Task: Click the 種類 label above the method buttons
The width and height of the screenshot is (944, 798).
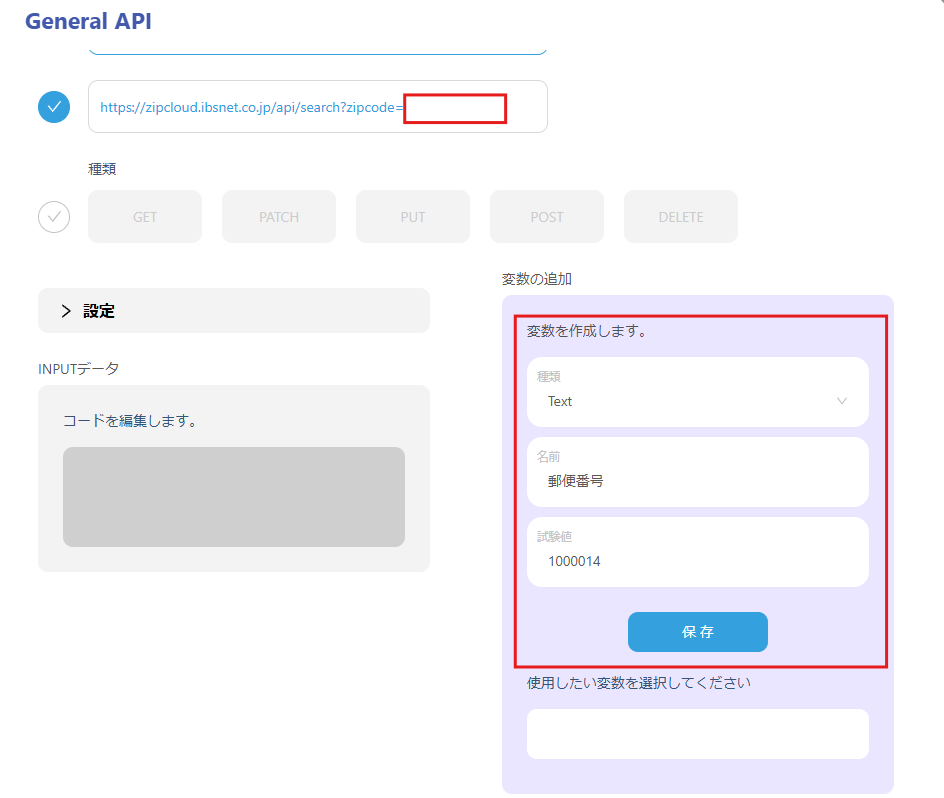Action: [x=102, y=169]
